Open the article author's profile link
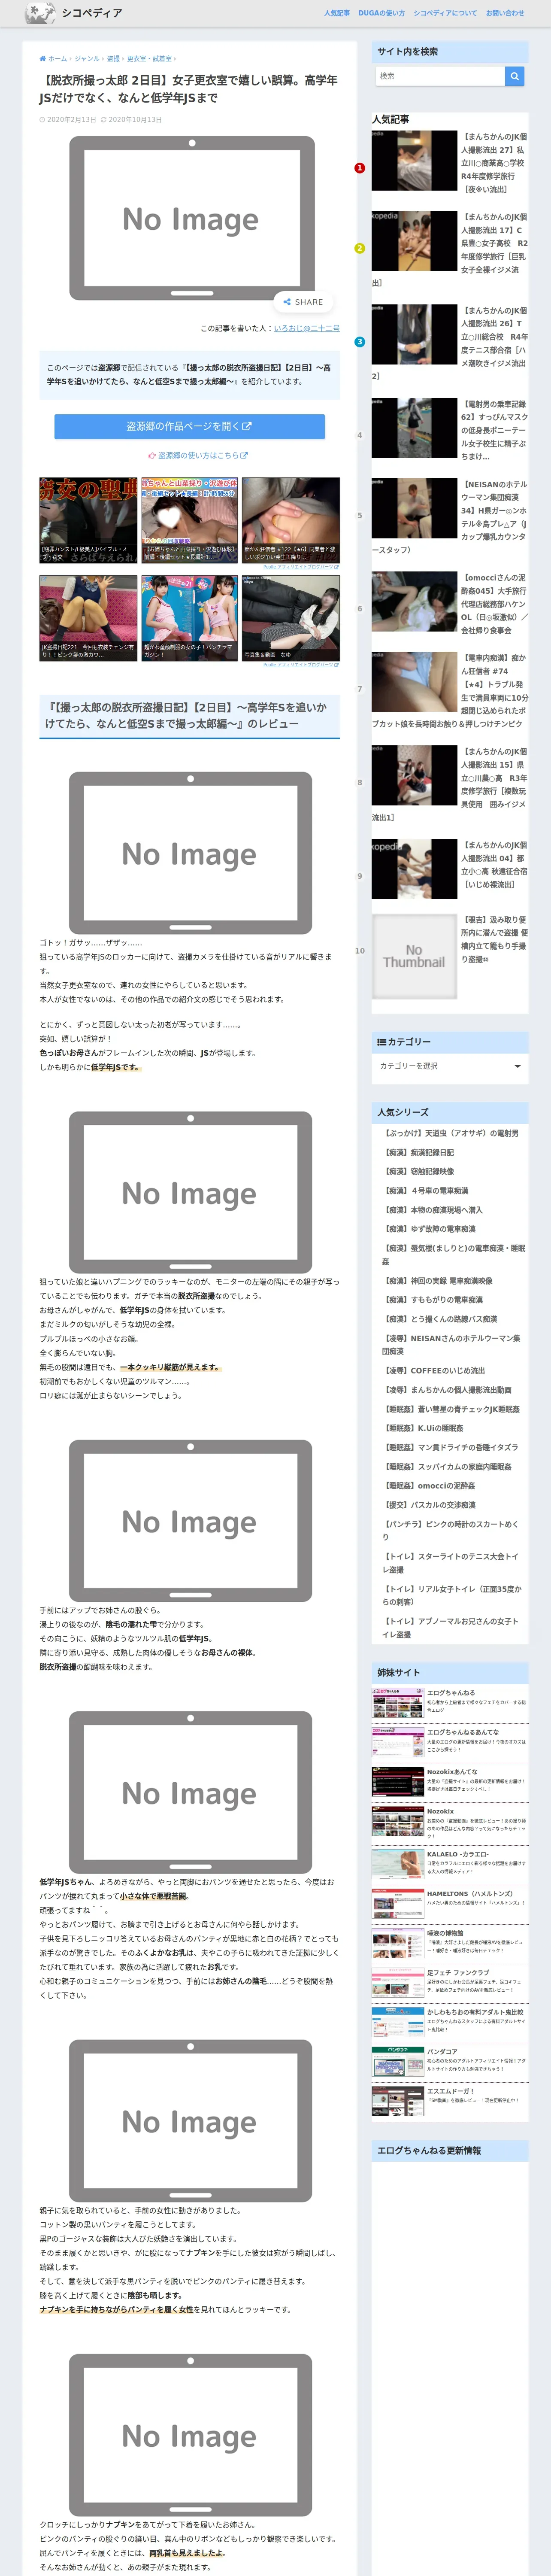The height and width of the screenshot is (2576, 551). click(307, 328)
